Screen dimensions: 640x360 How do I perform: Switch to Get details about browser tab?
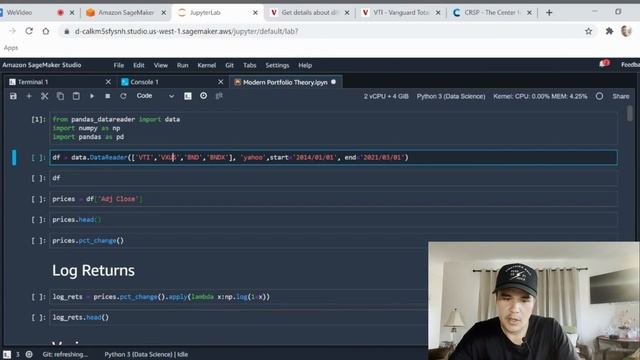point(309,13)
